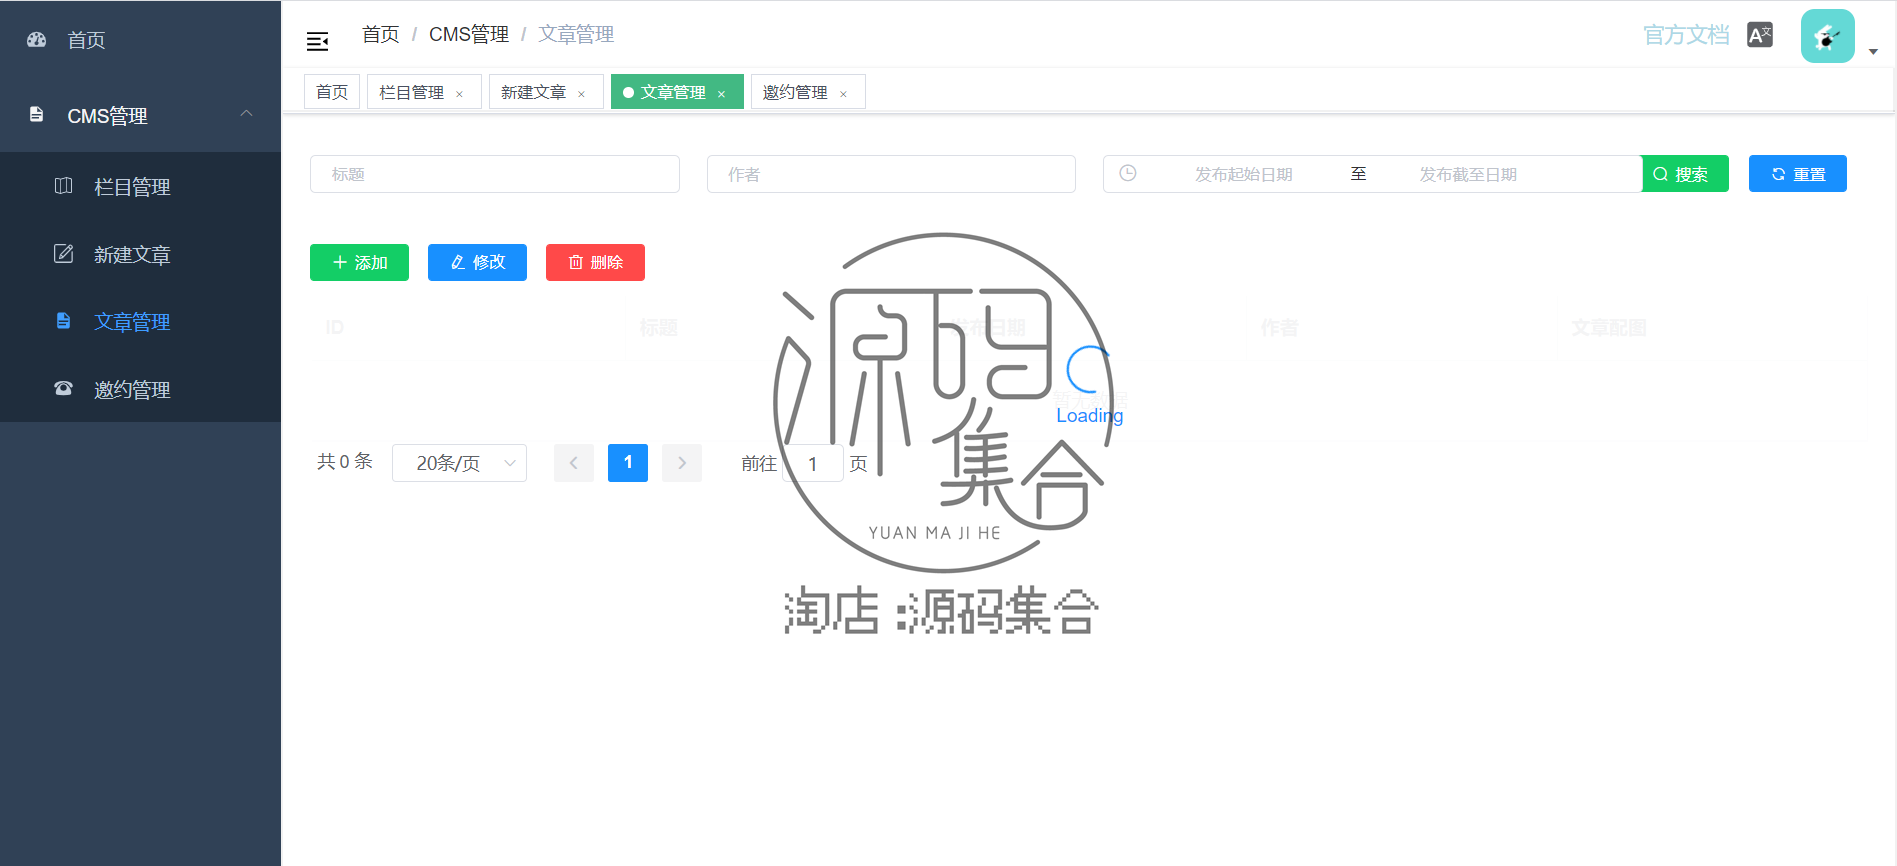Toggle sidebar with hamburger icon
This screenshot has width=1897, height=866.
click(317, 41)
